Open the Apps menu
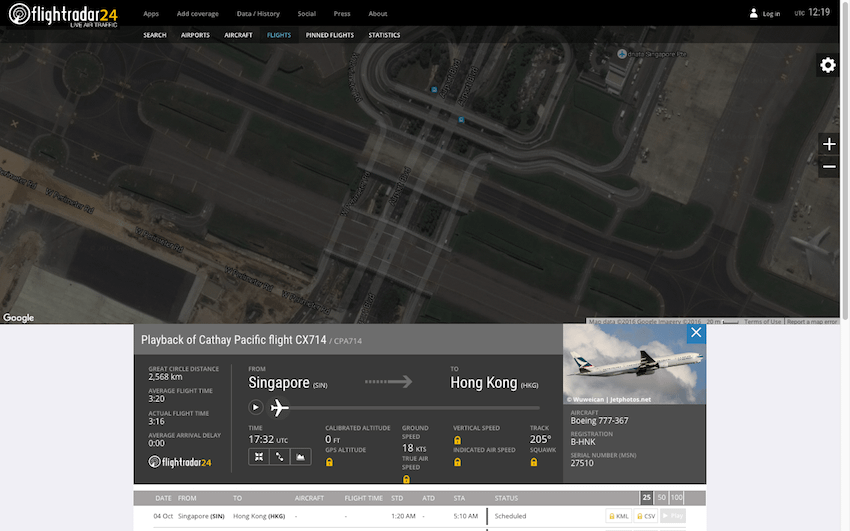 click(151, 14)
